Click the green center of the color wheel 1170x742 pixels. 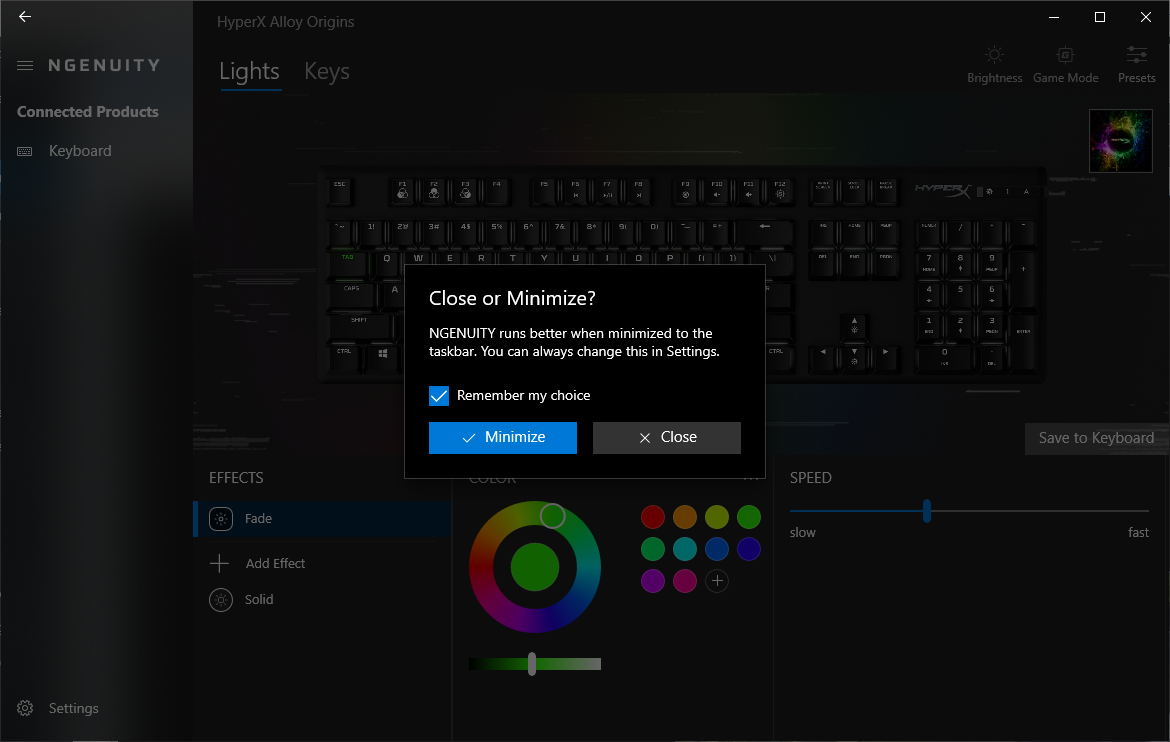(535, 567)
